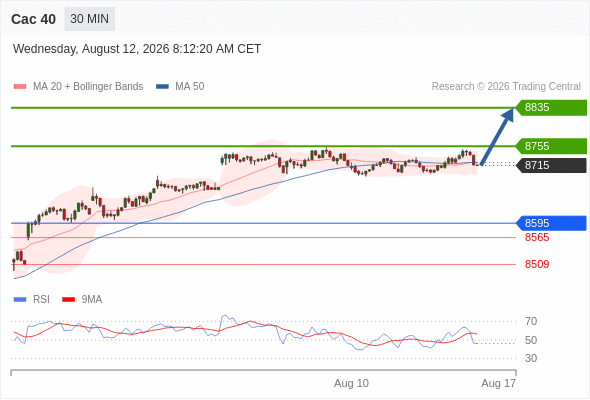Select the 8595 pivot price tag
The width and height of the screenshot is (590, 400).
pyautogui.click(x=551, y=223)
